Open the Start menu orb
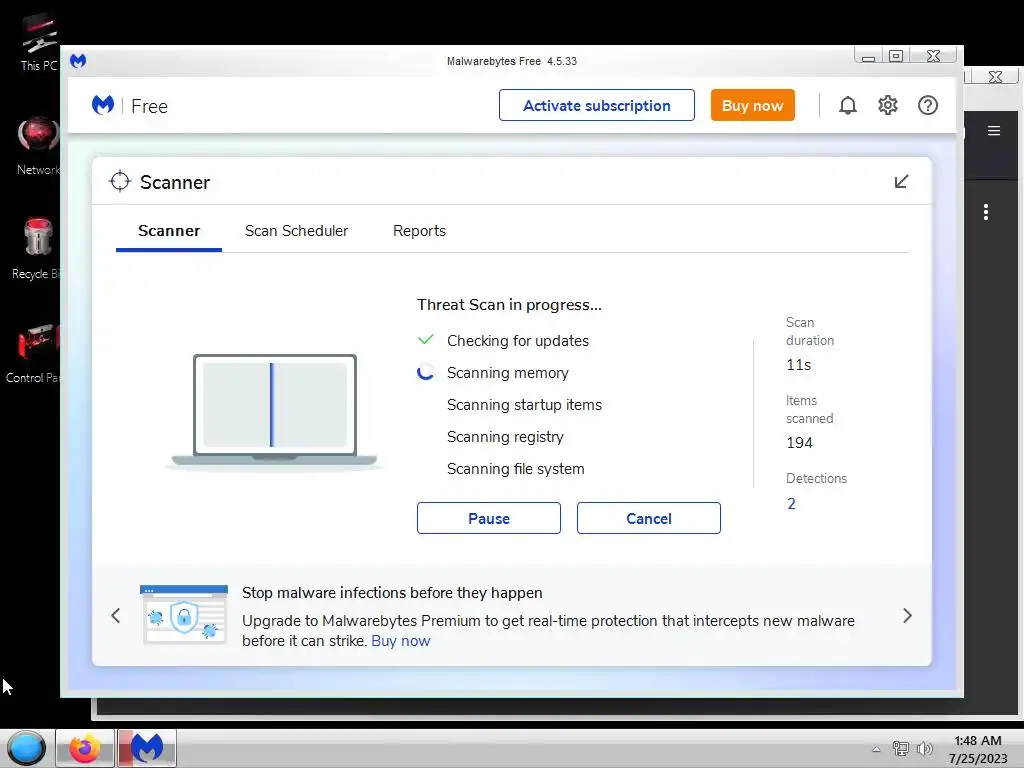 click(26, 748)
